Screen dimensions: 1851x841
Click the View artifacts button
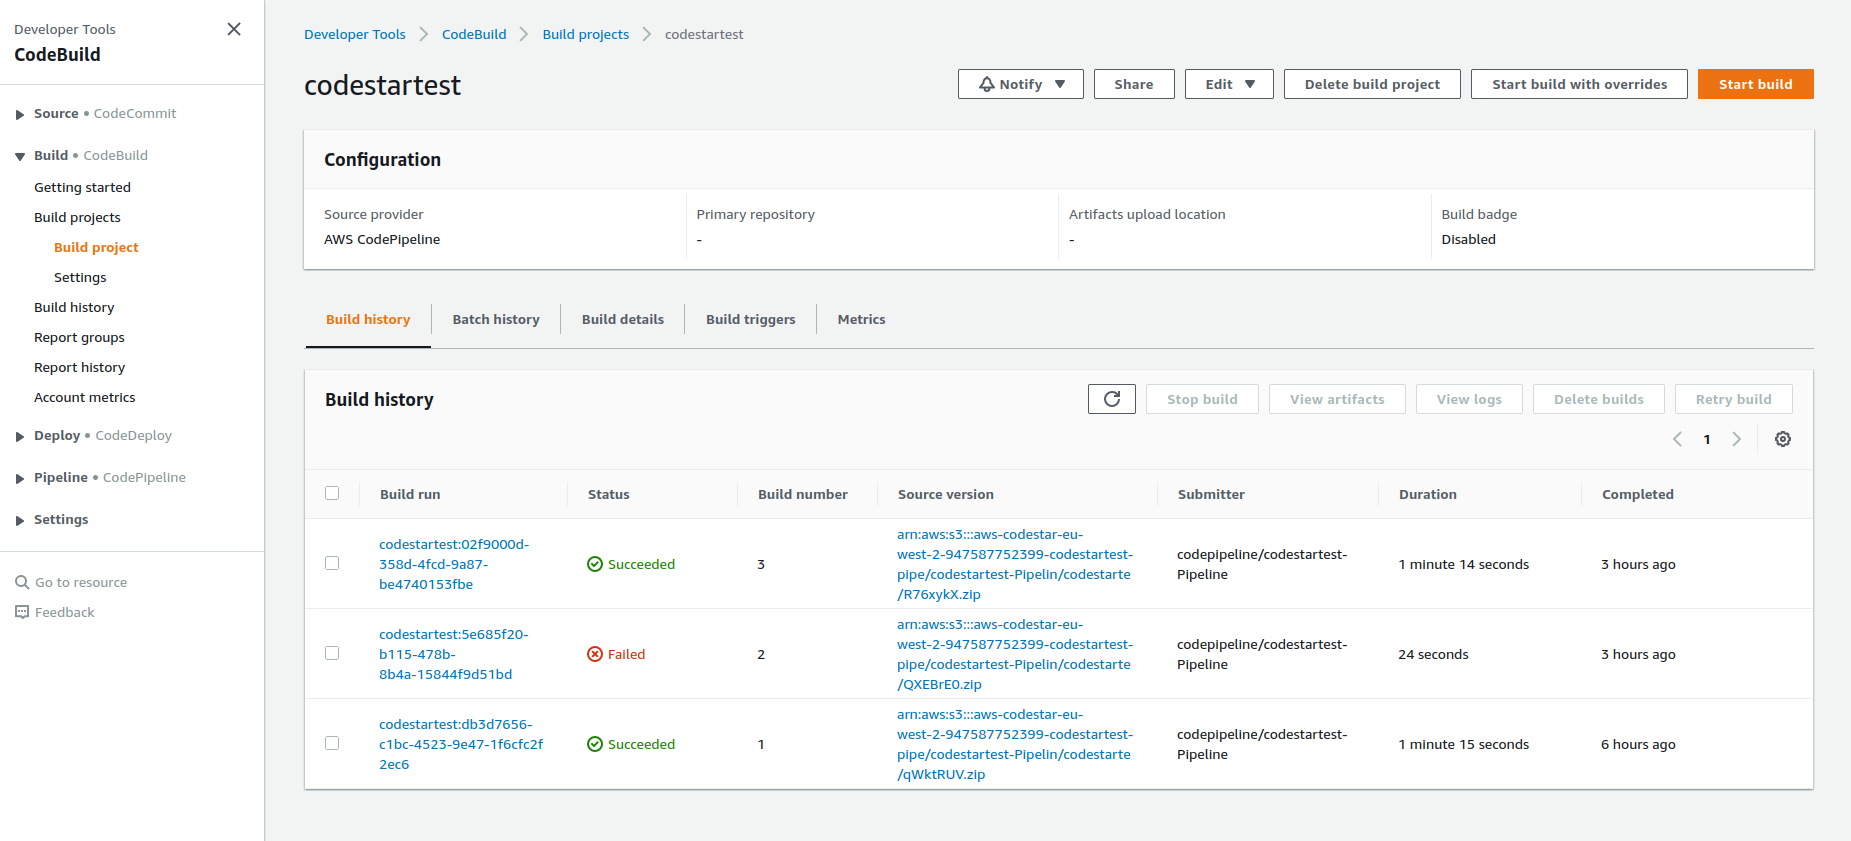(x=1337, y=399)
